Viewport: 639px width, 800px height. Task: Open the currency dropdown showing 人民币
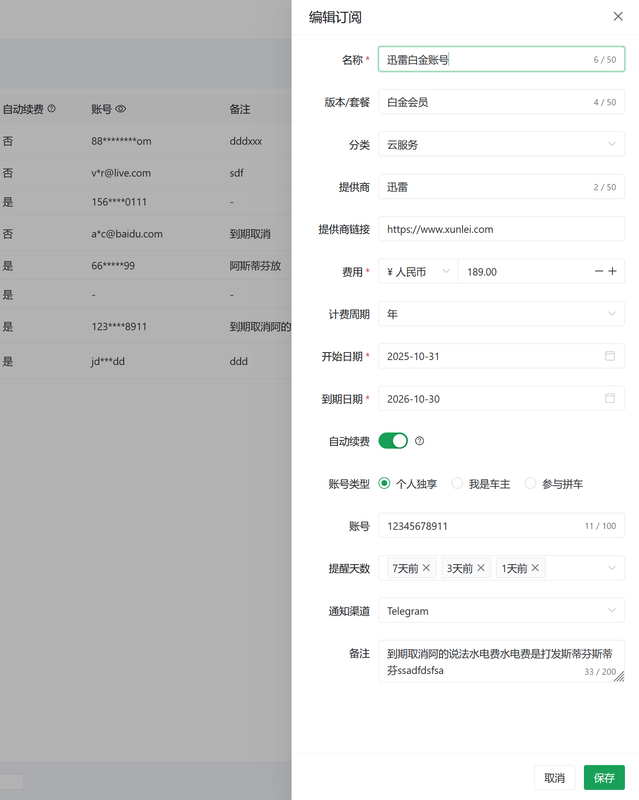419,271
